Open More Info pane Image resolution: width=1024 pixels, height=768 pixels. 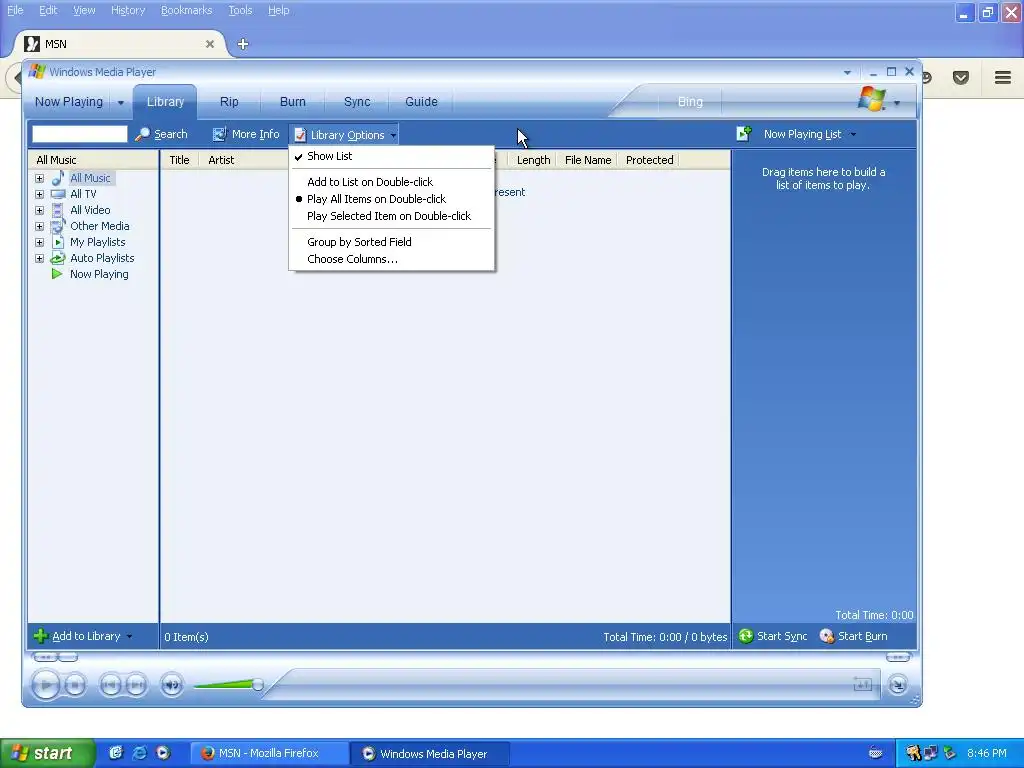[x=246, y=135]
